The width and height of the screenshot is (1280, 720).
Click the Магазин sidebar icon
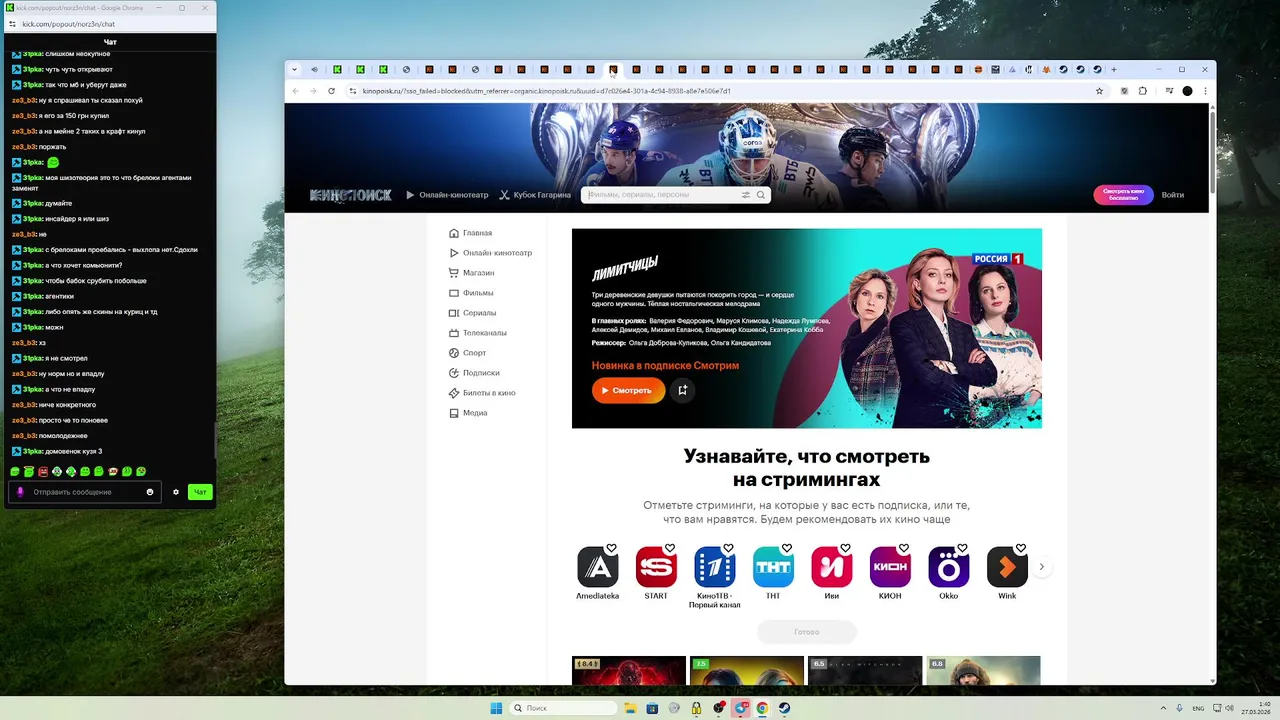click(x=454, y=273)
